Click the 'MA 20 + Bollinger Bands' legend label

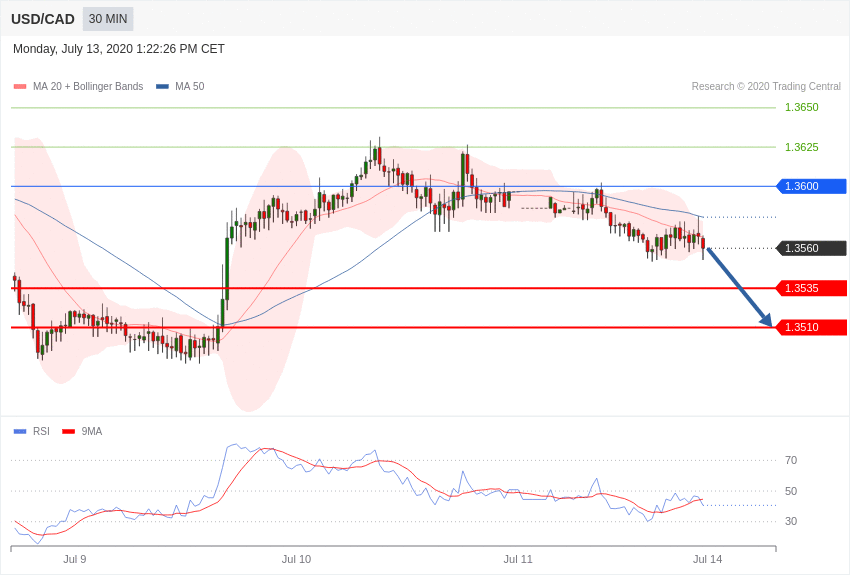[x=88, y=87]
